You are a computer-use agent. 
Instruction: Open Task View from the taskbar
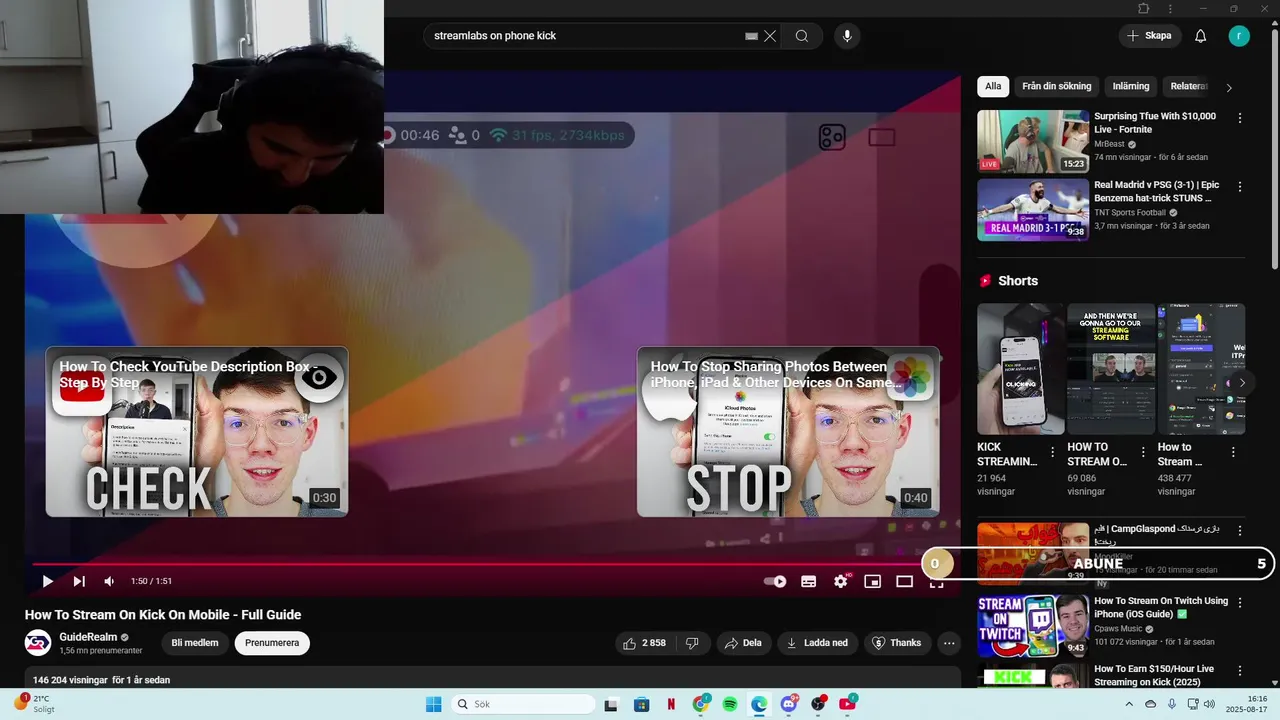(x=611, y=704)
